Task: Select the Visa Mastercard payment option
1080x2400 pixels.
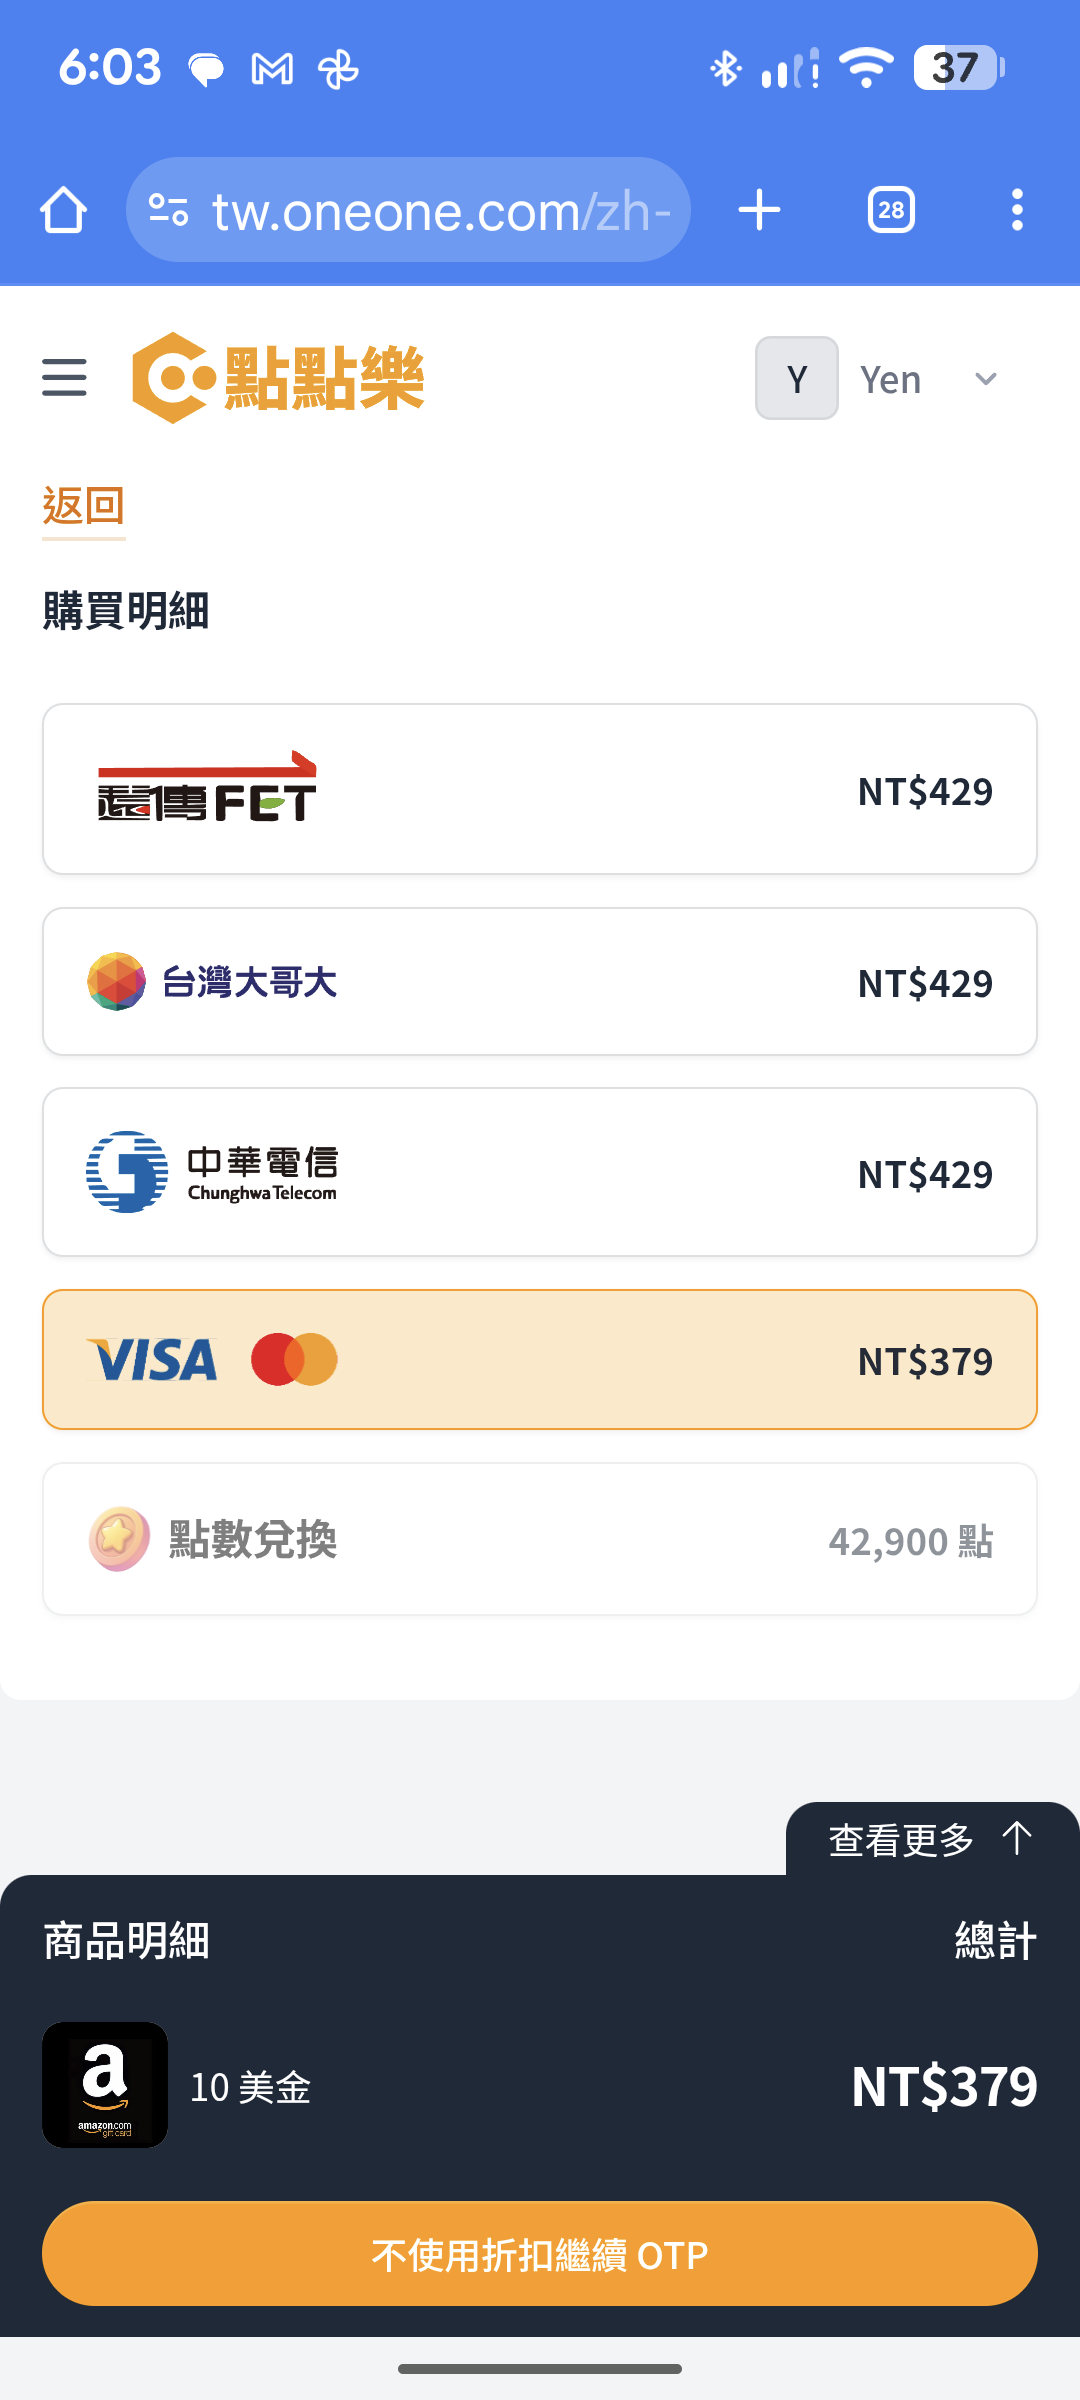Action: pos(540,1360)
